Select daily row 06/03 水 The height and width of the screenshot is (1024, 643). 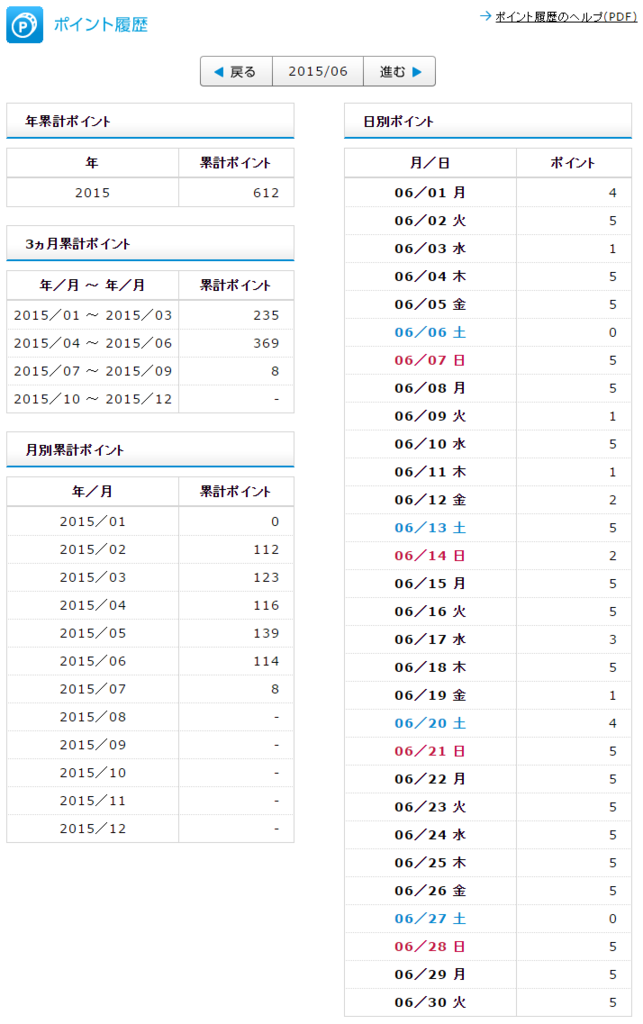(488, 248)
